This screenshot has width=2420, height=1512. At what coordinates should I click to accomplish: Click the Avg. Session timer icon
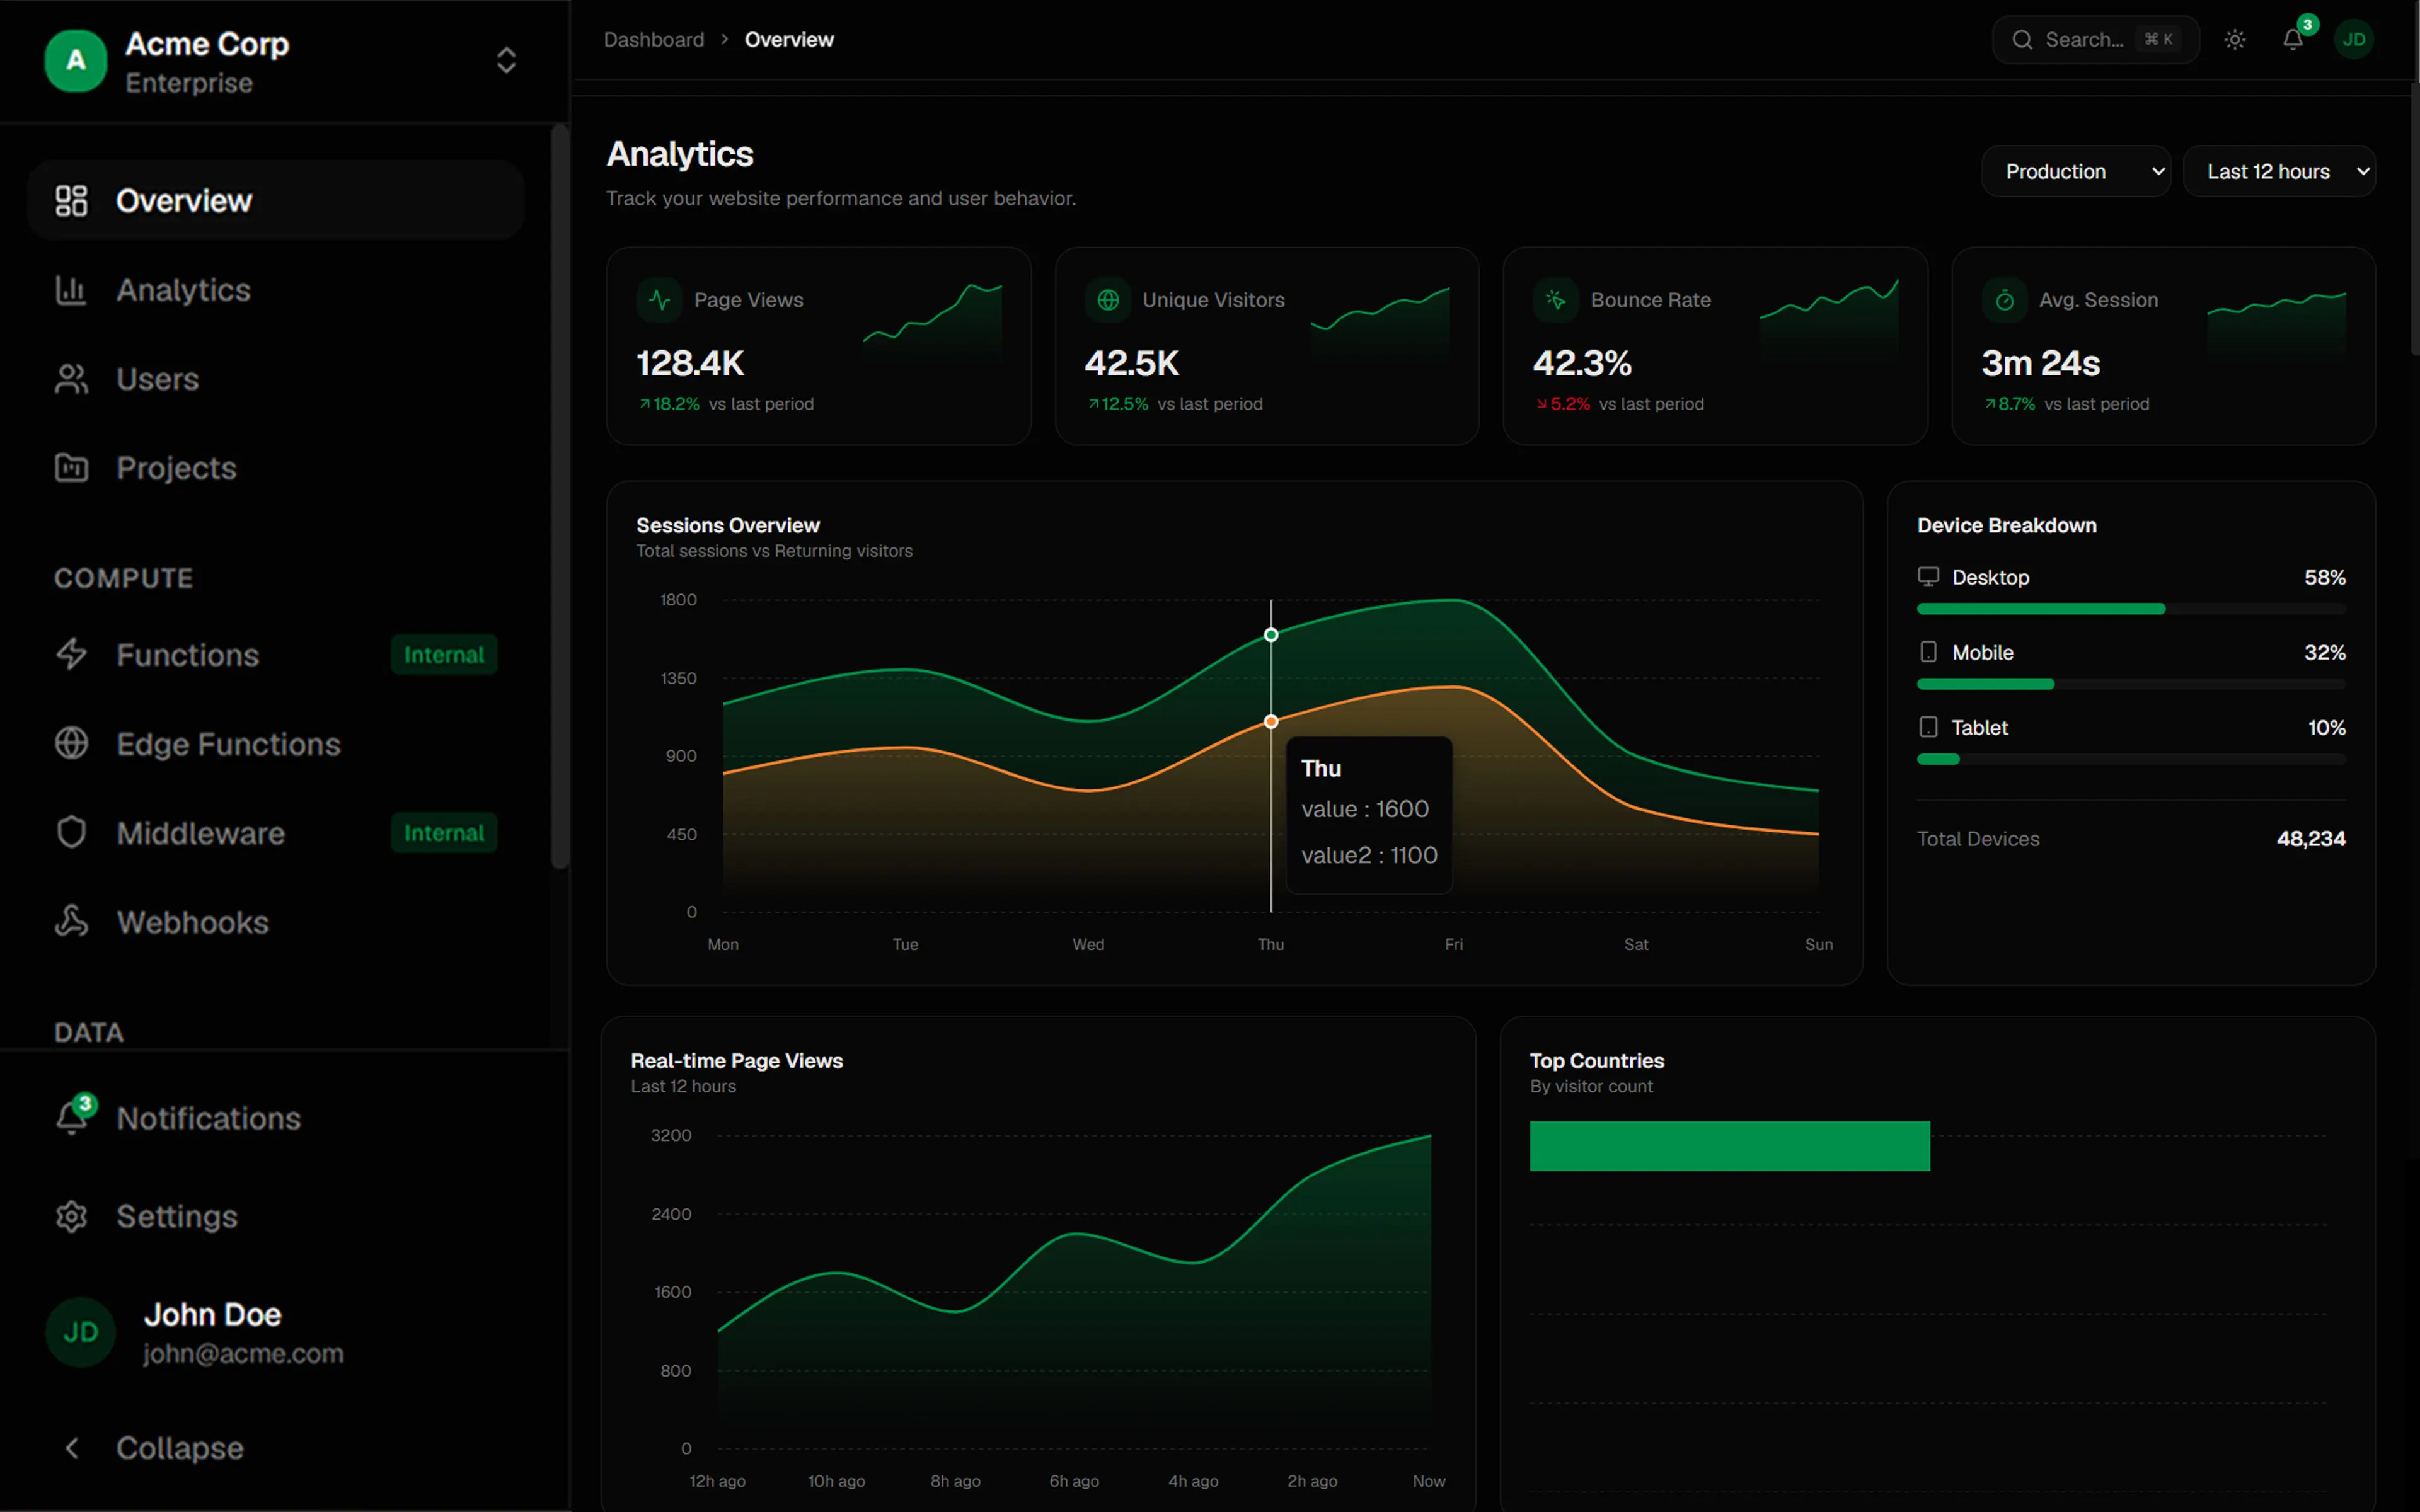click(x=2005, y=300)
